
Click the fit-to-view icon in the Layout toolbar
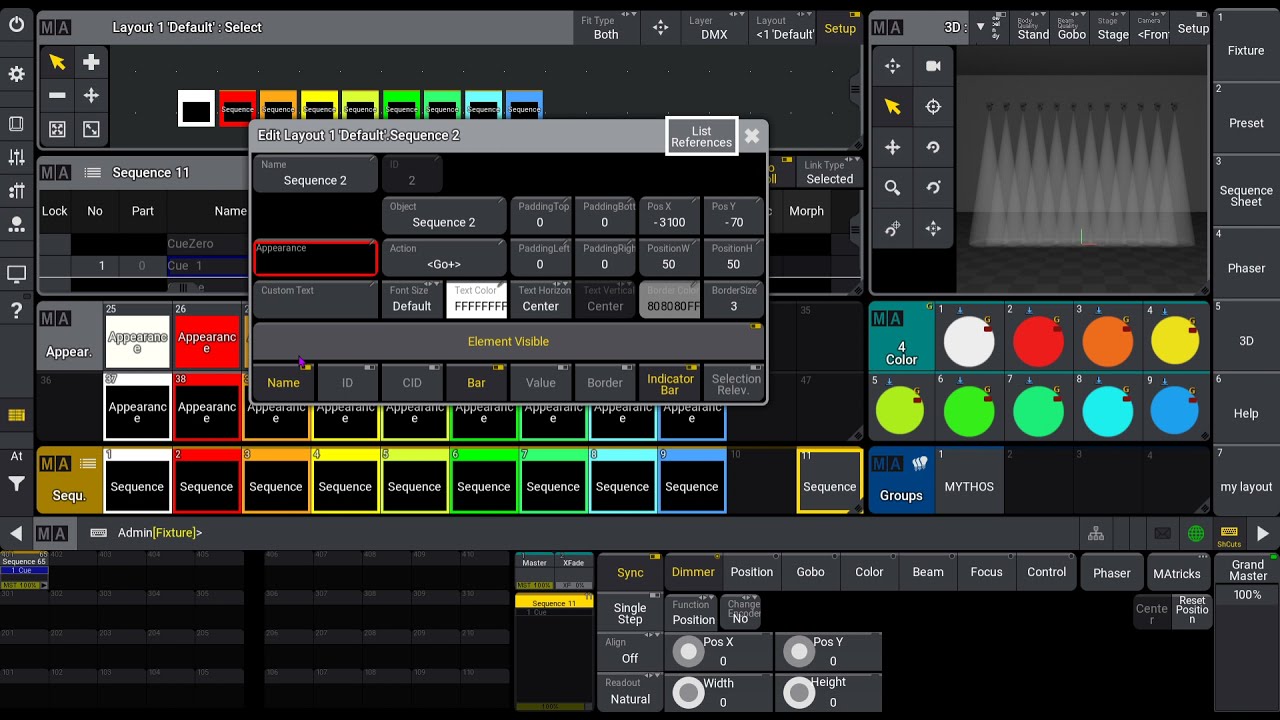57,129
